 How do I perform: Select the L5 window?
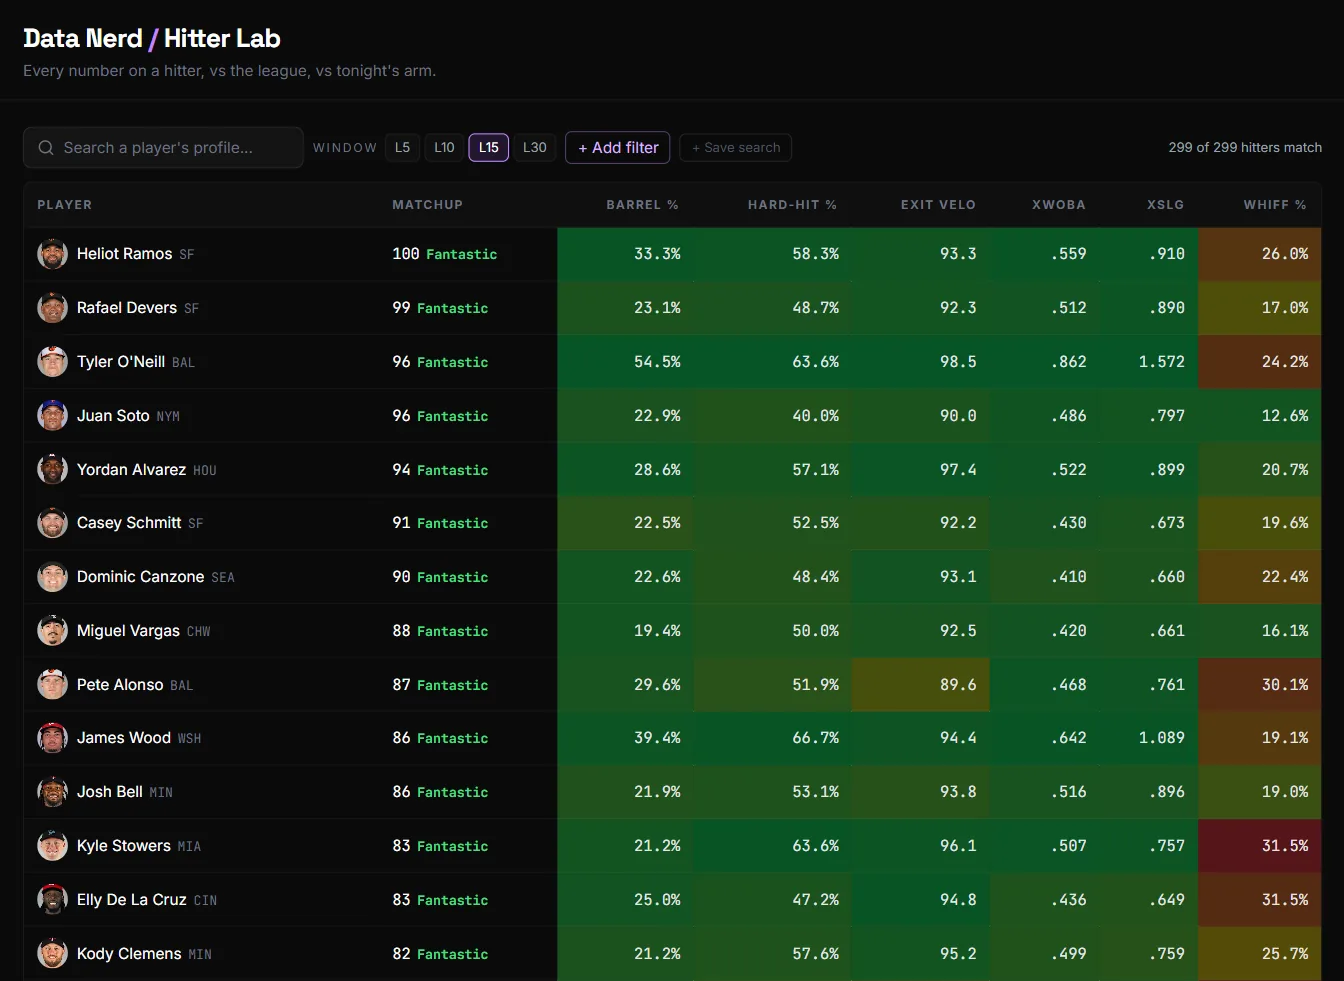pyautogui.click(x=402, y=148)
